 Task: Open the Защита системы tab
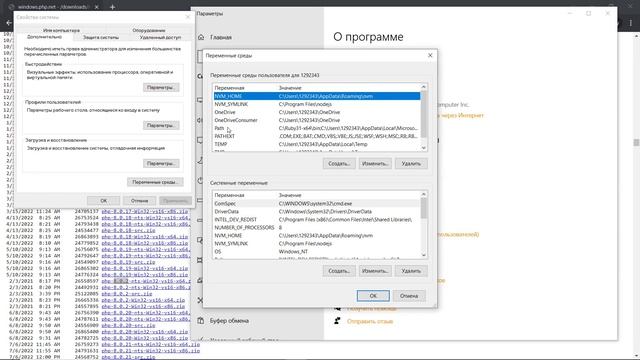coord(101,37)
